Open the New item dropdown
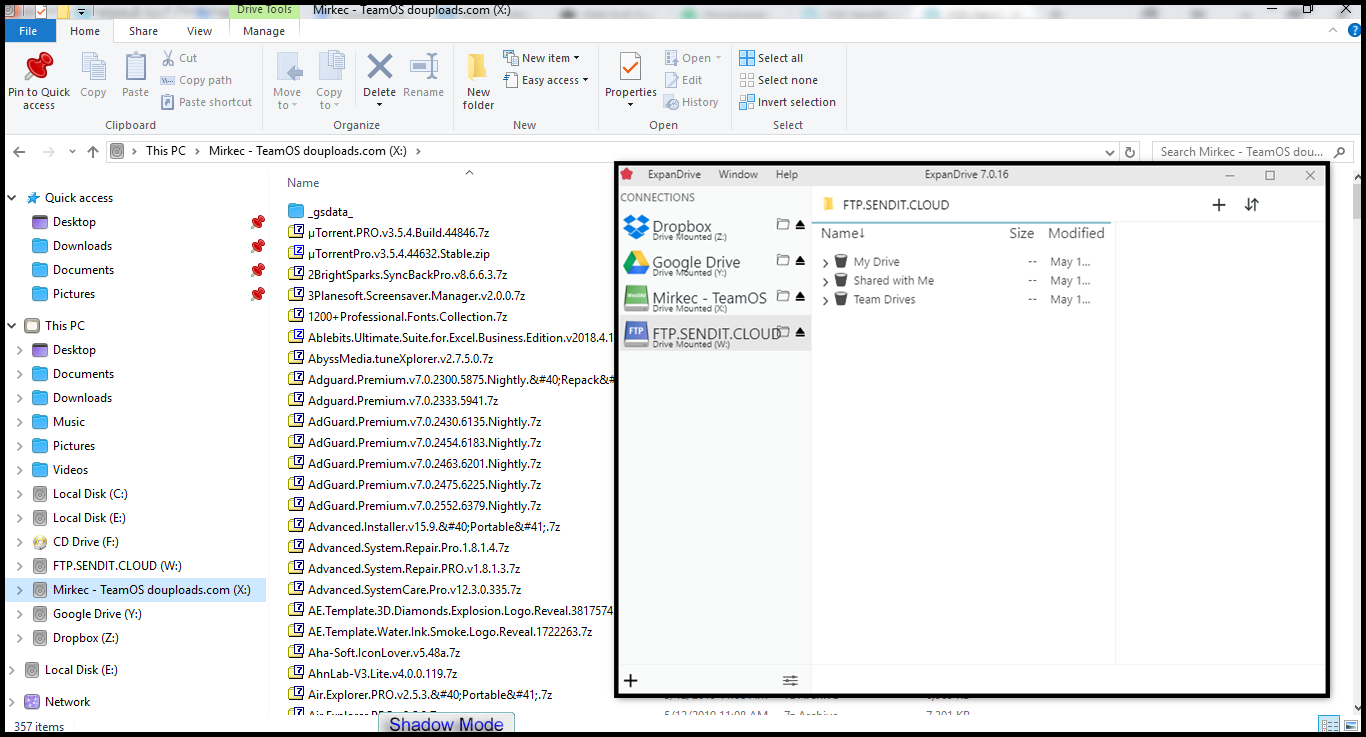Screen dimensions: 1366x737 coord(541,58)
